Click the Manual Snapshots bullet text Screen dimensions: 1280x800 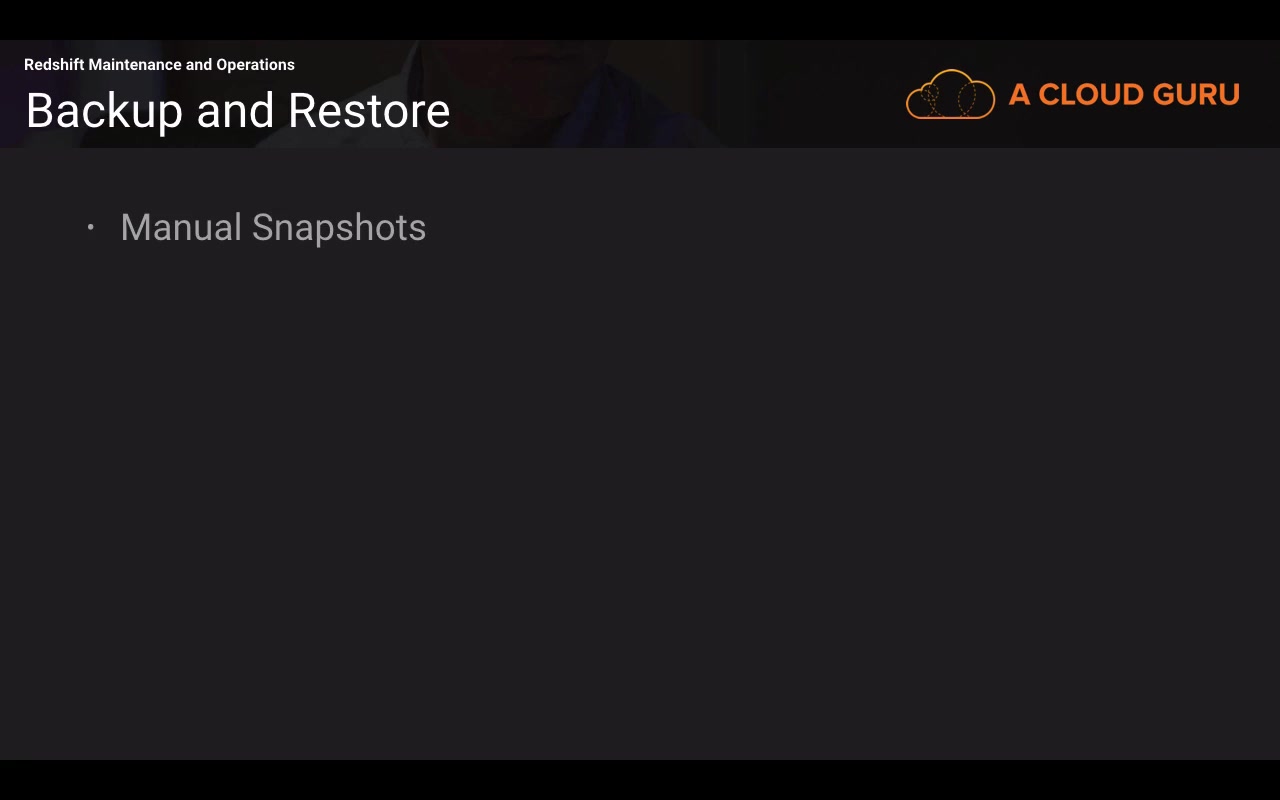pos(273,228)
